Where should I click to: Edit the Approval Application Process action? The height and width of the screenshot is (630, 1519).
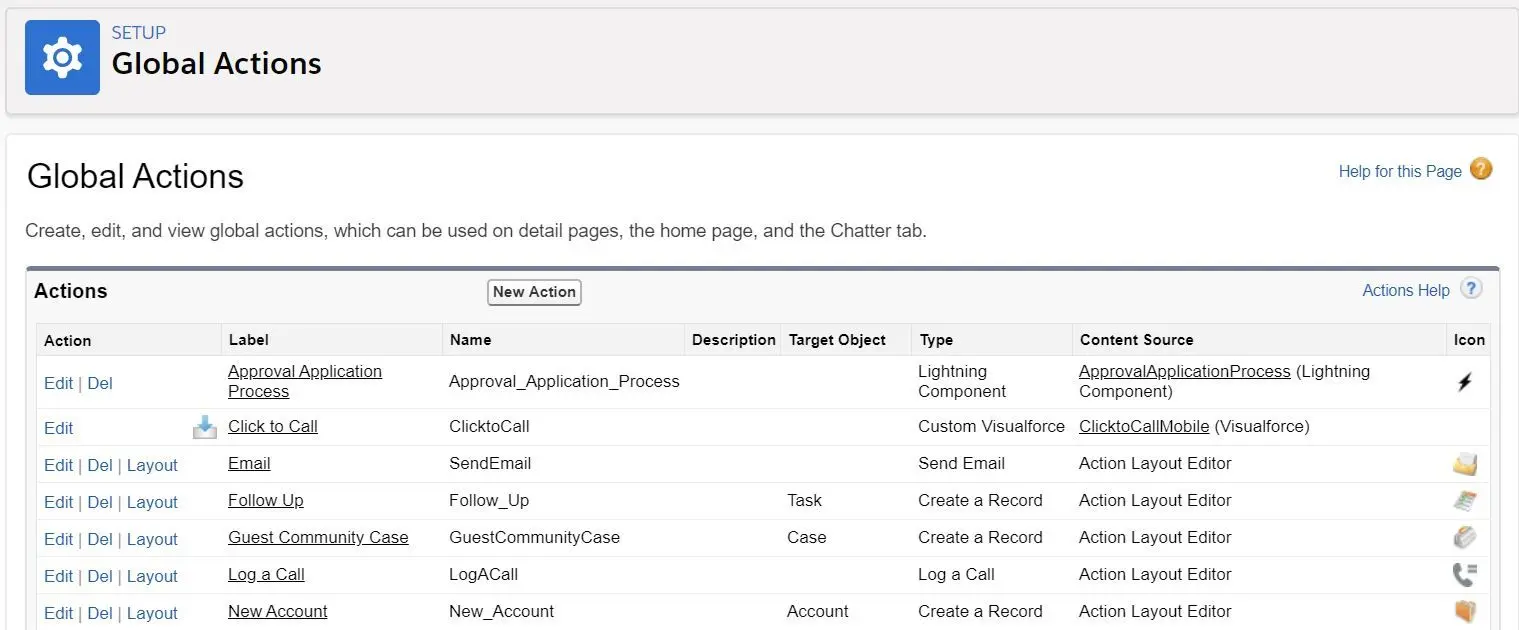[x=58, y=383]
